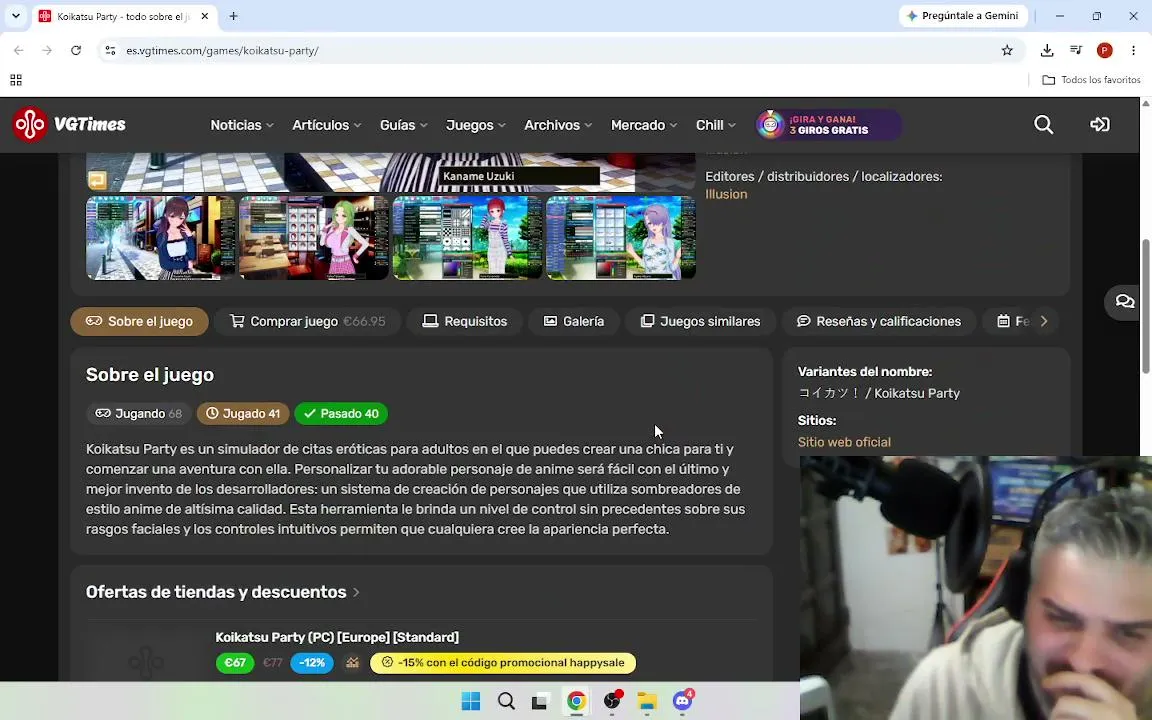Viewport: 1152px width, 720px height.
Task: Open OBS icon on taskbar
Action: (x=612, y=701)
